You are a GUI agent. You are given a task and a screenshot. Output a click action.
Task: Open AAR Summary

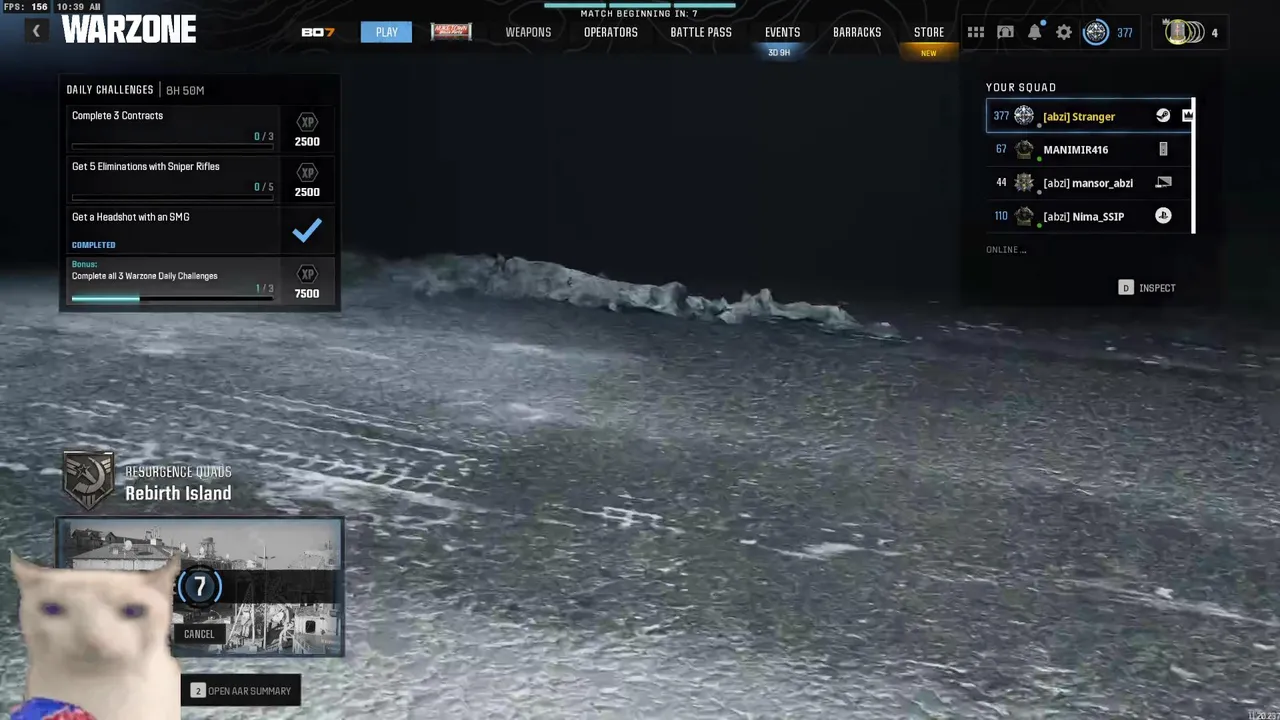(x=241, y=691)
